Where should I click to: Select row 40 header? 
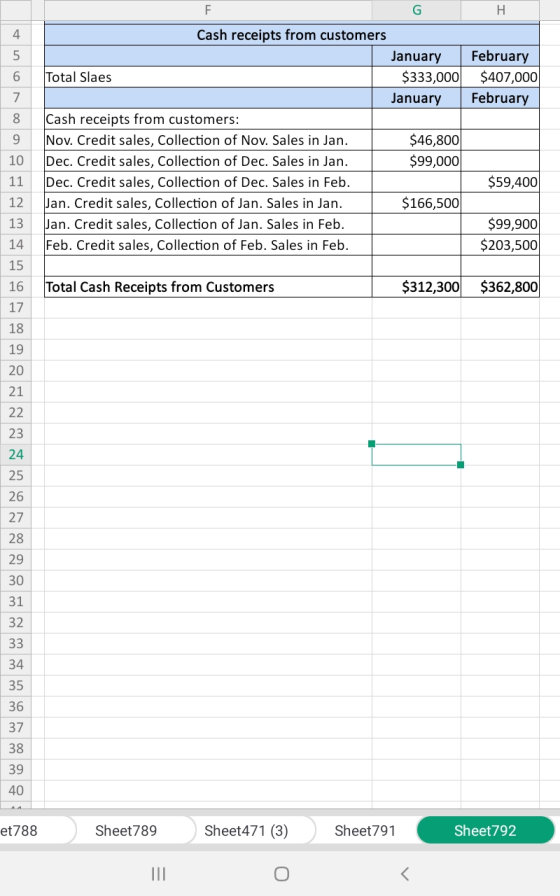click(16, 791)
